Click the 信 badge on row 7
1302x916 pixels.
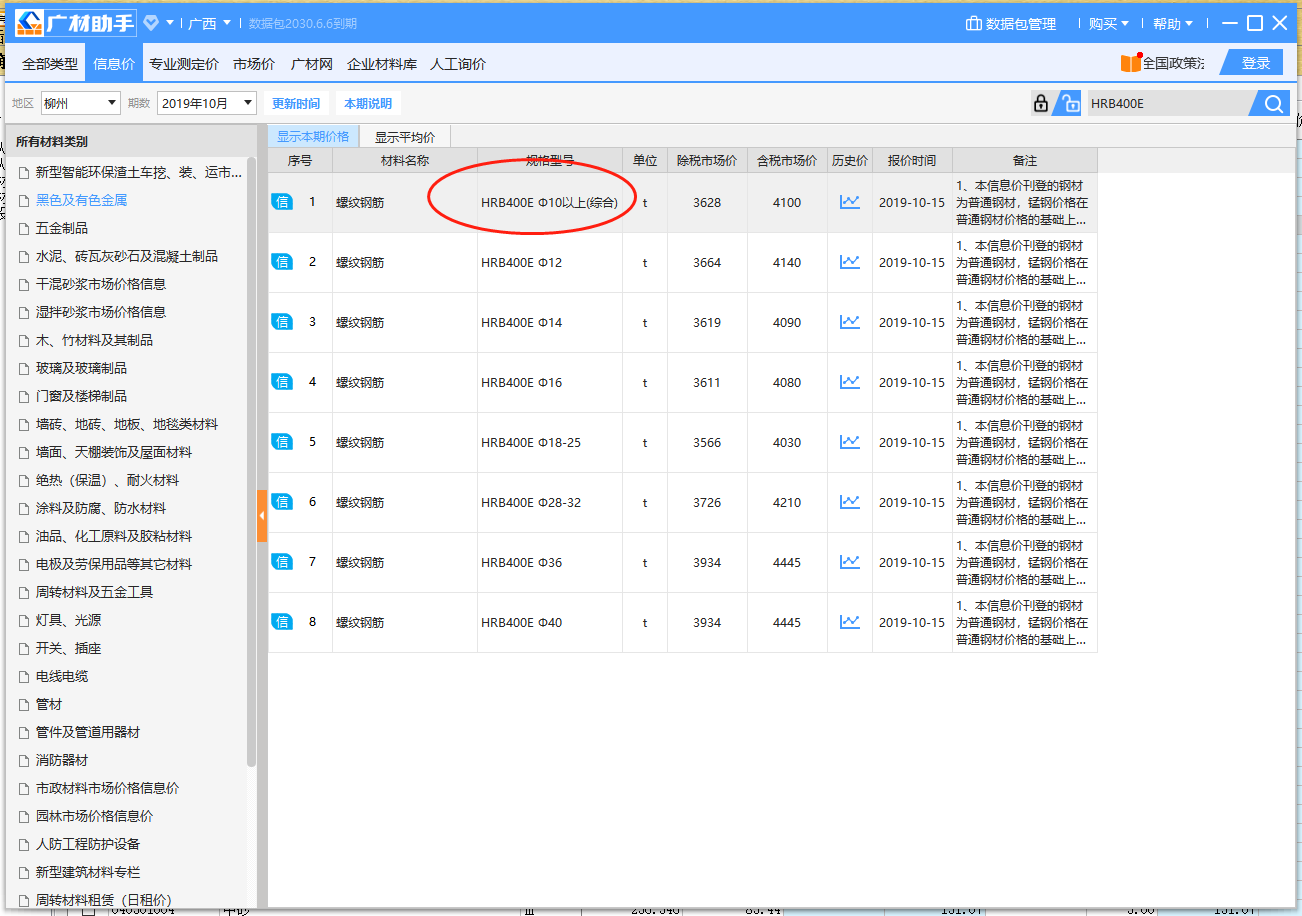[x=282, y=562]
